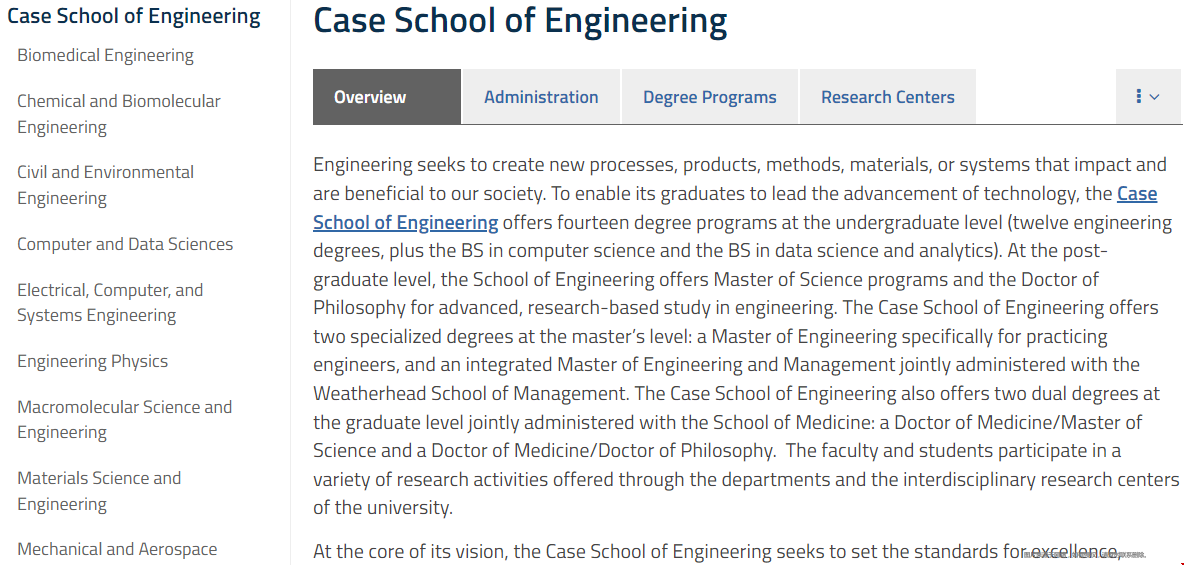The height and width of the screenshot is (565, 1184).
Task: Open the more tabs ellipsis menu
Action: click(1148, 97)
